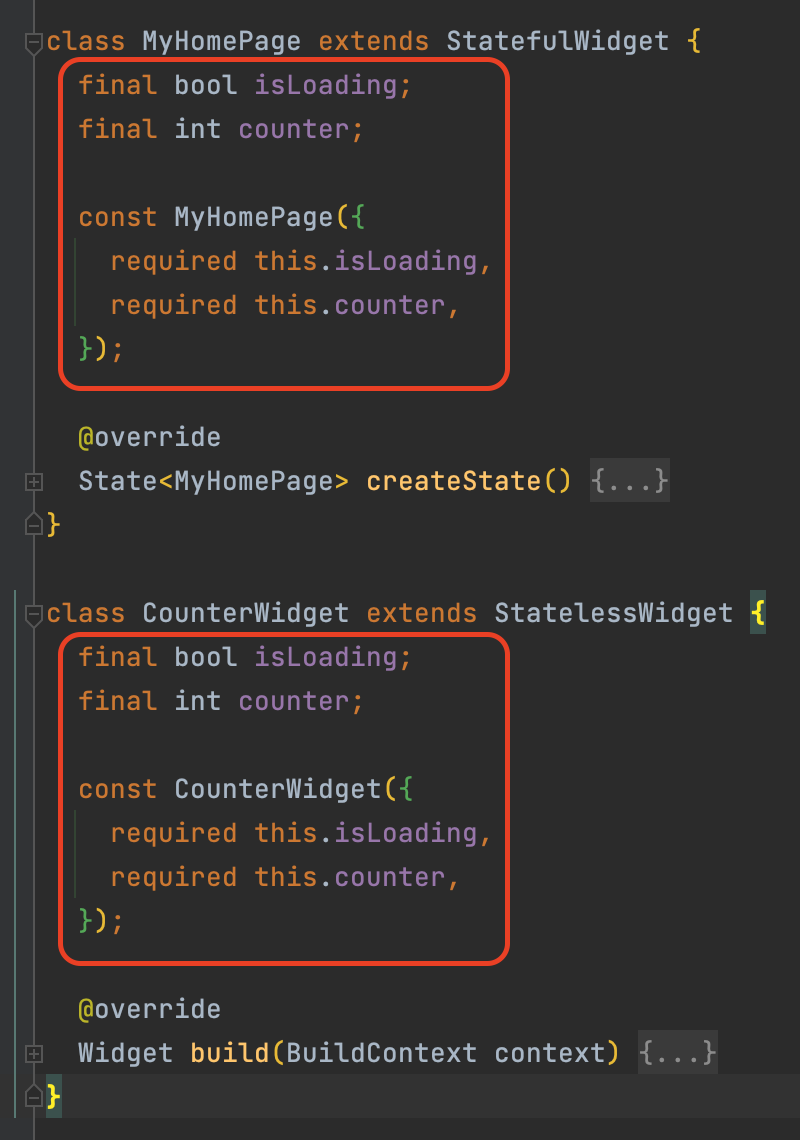800x1140 pixels.
Task: Click the @override annotation above createState
Action: 150,436
